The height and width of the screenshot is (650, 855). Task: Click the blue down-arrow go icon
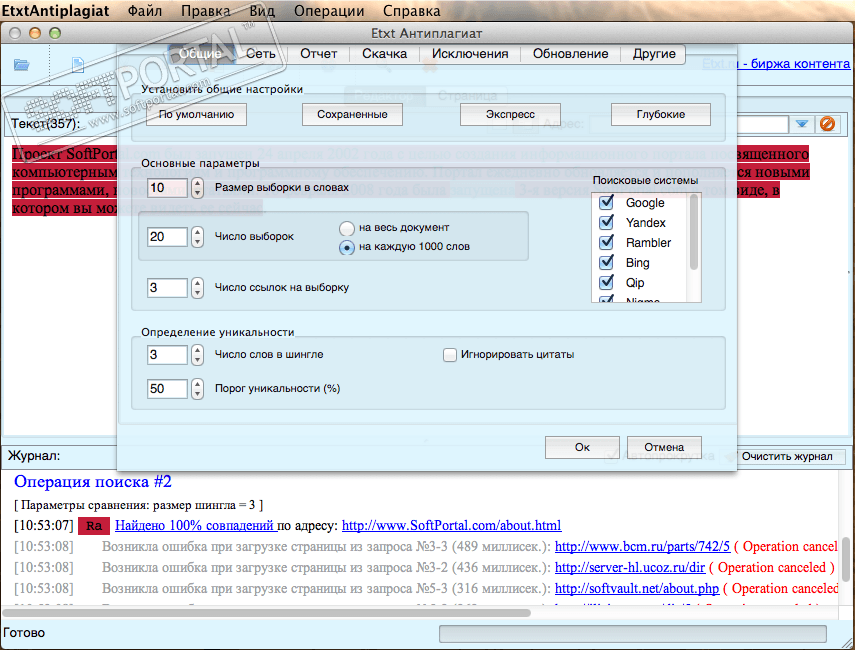tap(802, 124)
